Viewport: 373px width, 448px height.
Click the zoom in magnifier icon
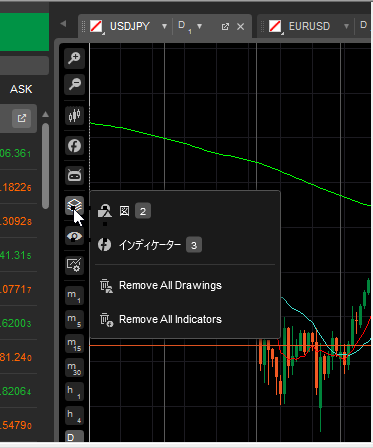pos(74,58)
